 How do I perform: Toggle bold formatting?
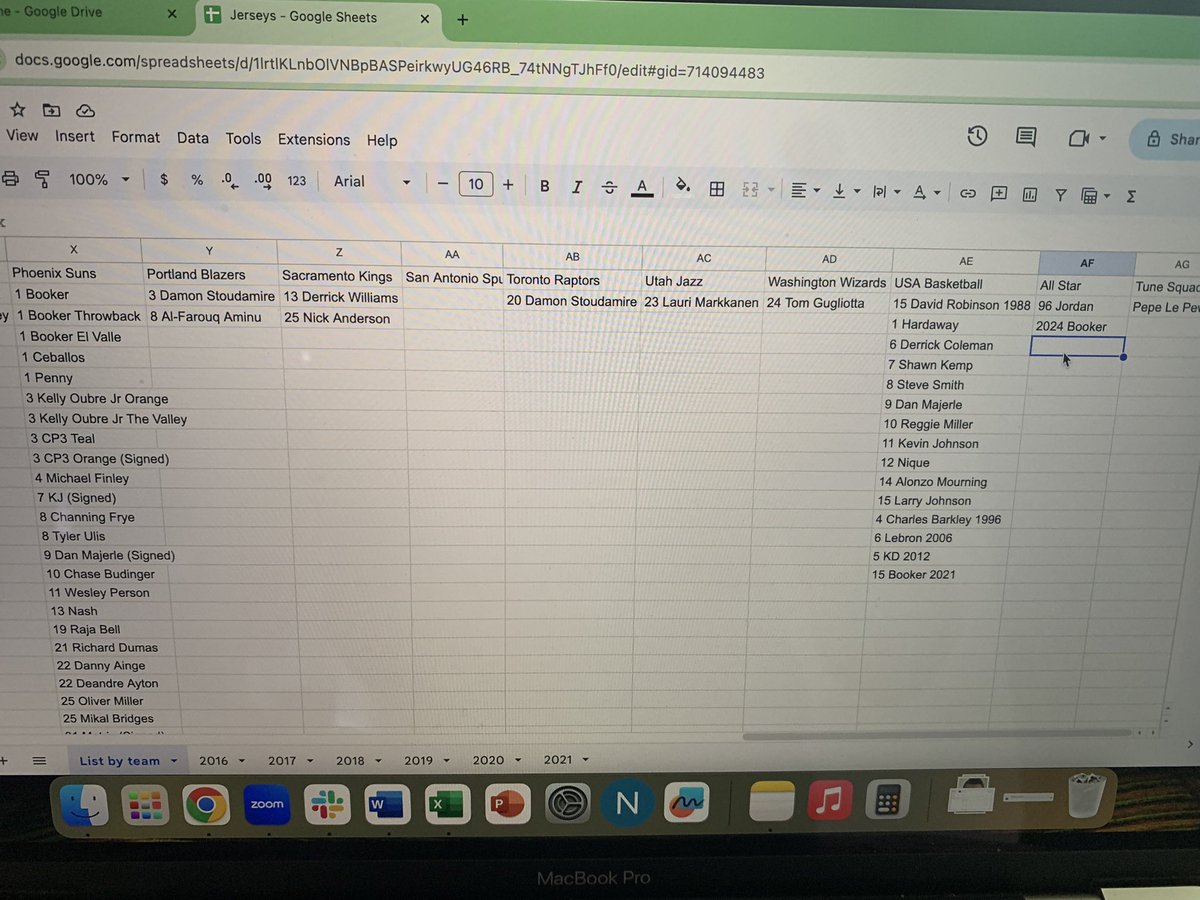[x=545, y=185]
